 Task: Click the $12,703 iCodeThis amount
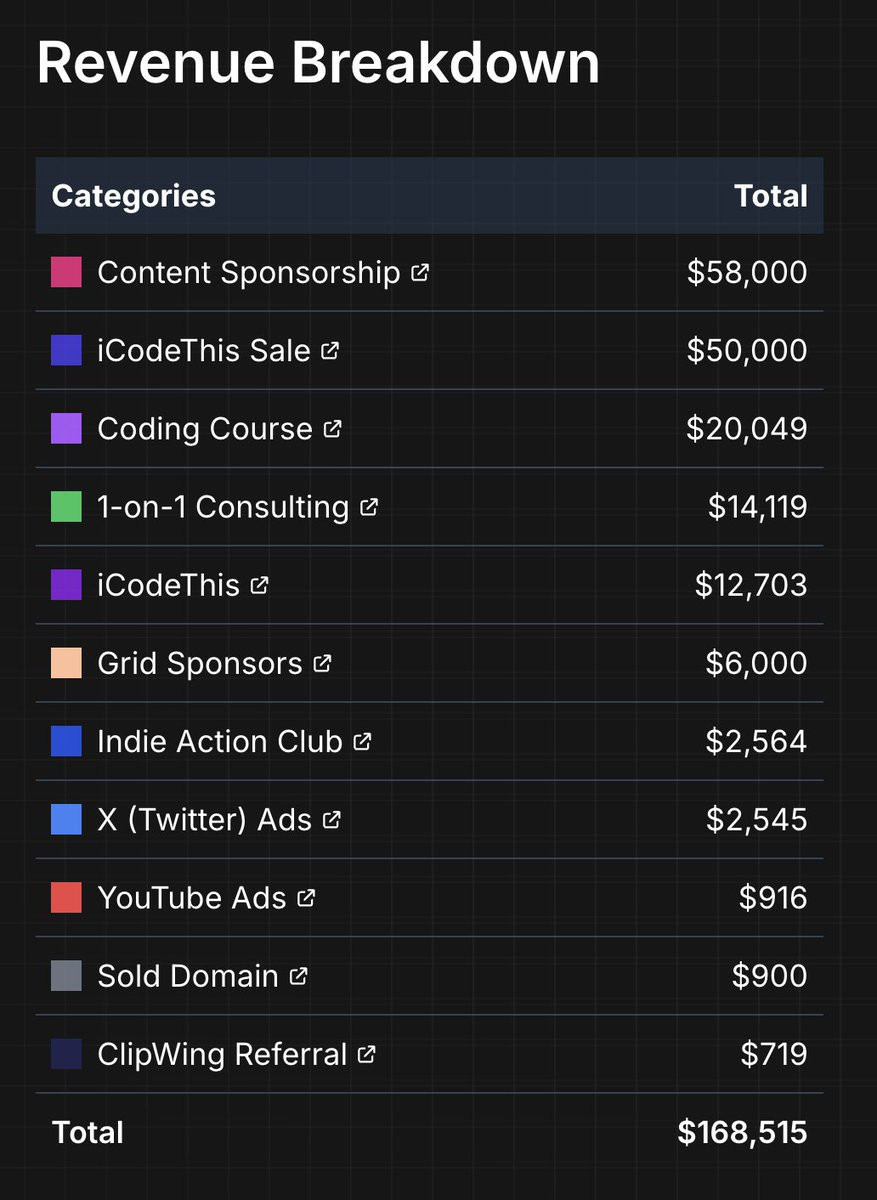click(x=750, y=585)
